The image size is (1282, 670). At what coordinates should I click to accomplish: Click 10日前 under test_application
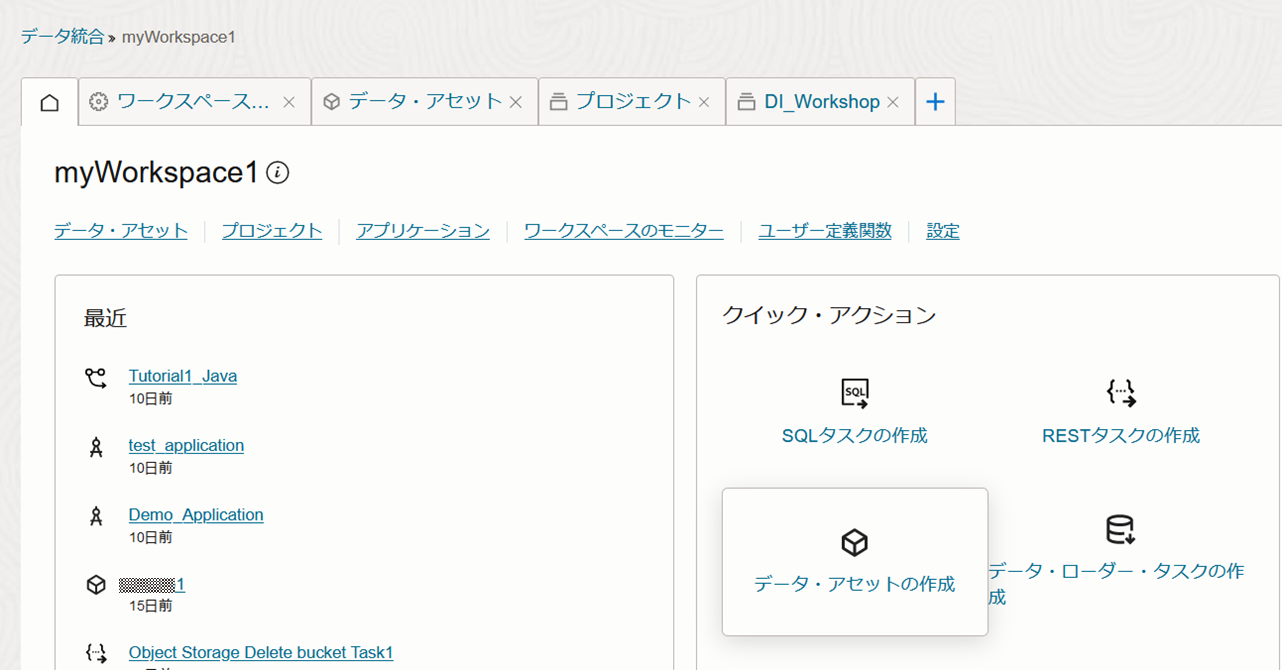(x=150, y=467)
